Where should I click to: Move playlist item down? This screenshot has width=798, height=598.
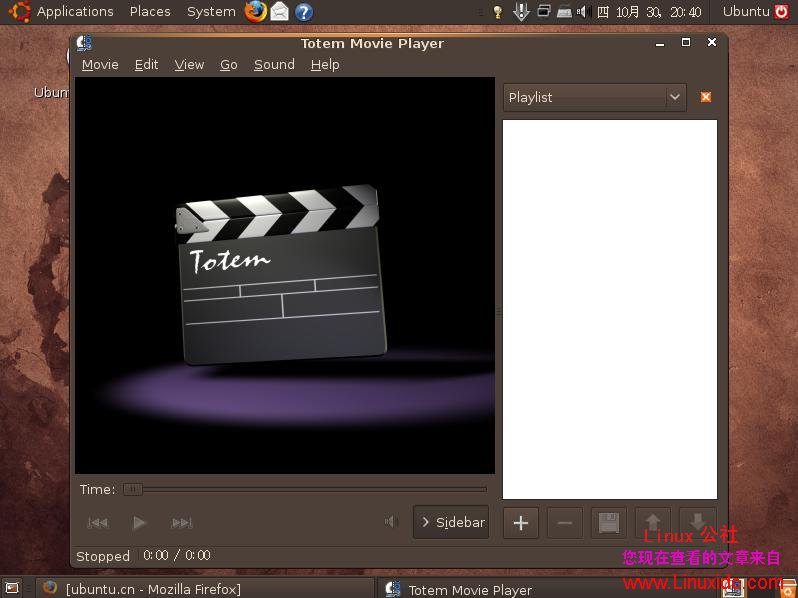(x=697, y=523)
